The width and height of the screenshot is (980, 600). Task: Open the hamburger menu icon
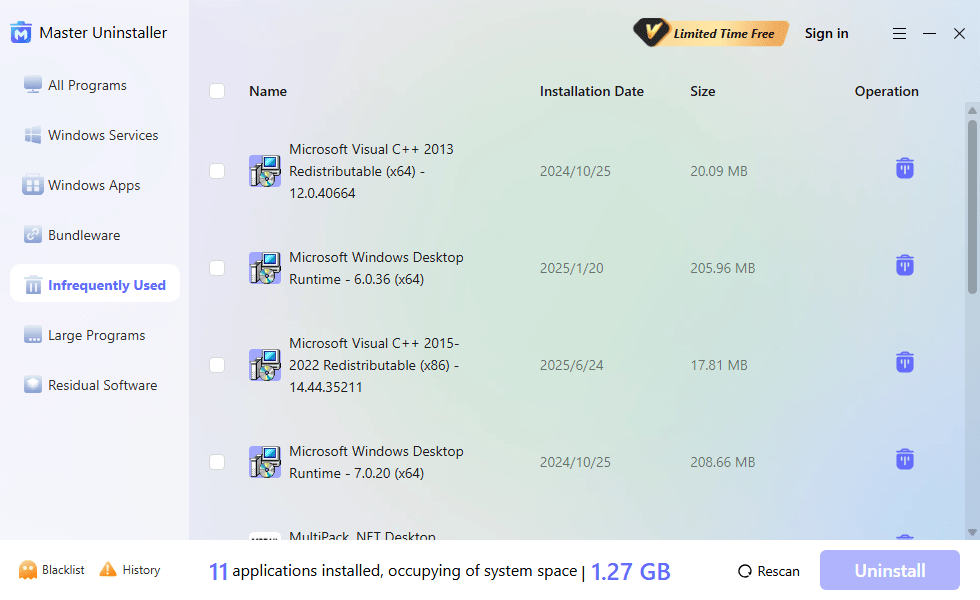899,34
